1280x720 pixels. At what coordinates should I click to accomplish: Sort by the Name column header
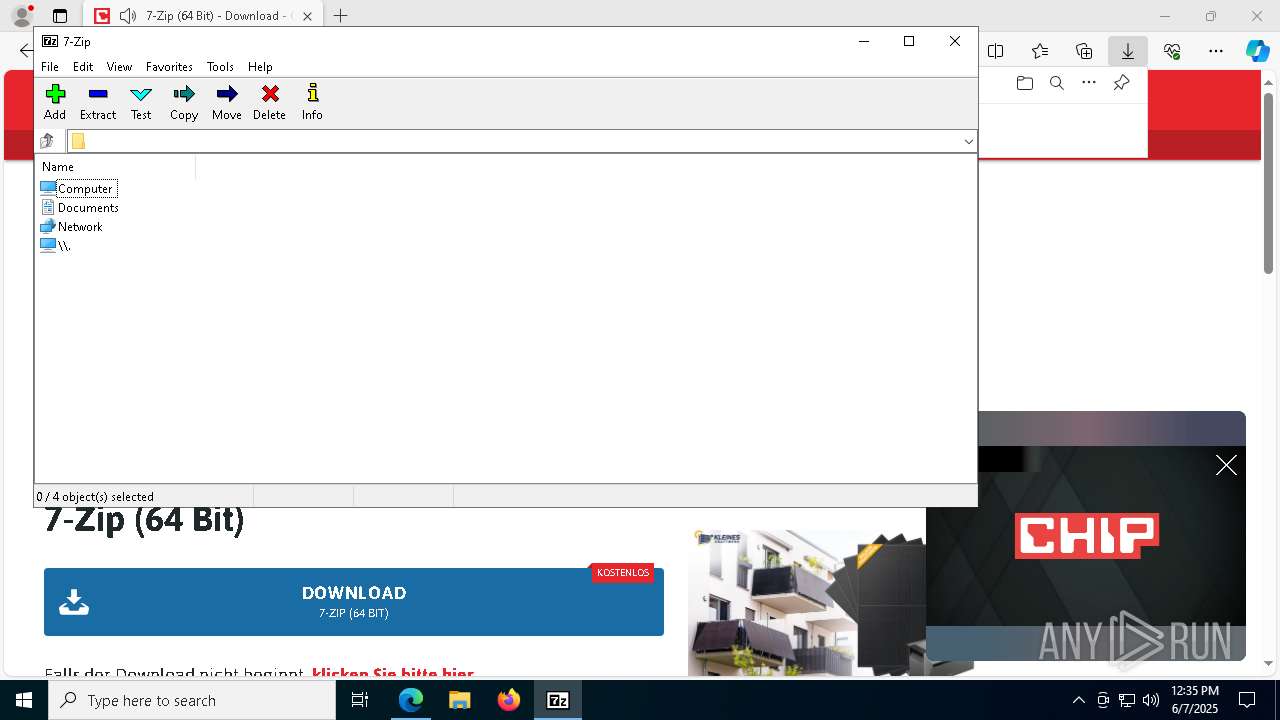[x=115, y=167]
